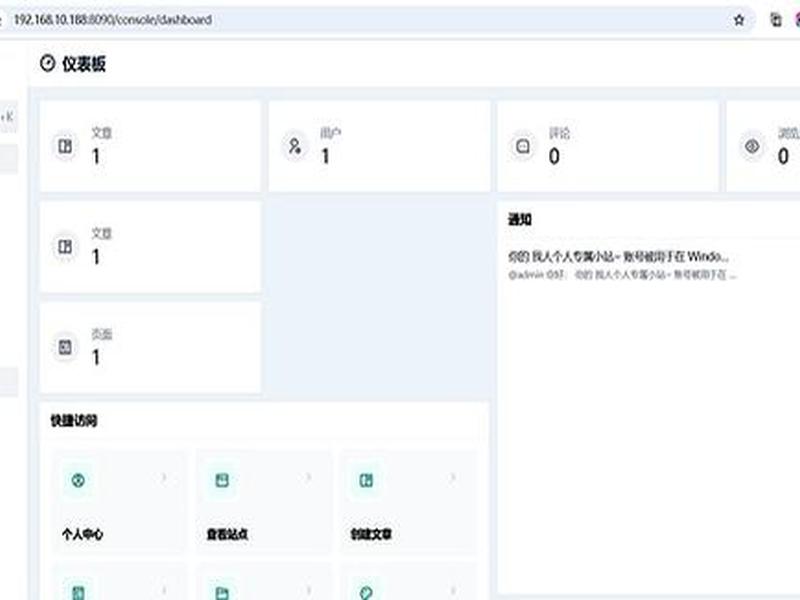Open the 个人中心 quick link

pos(119,502)
